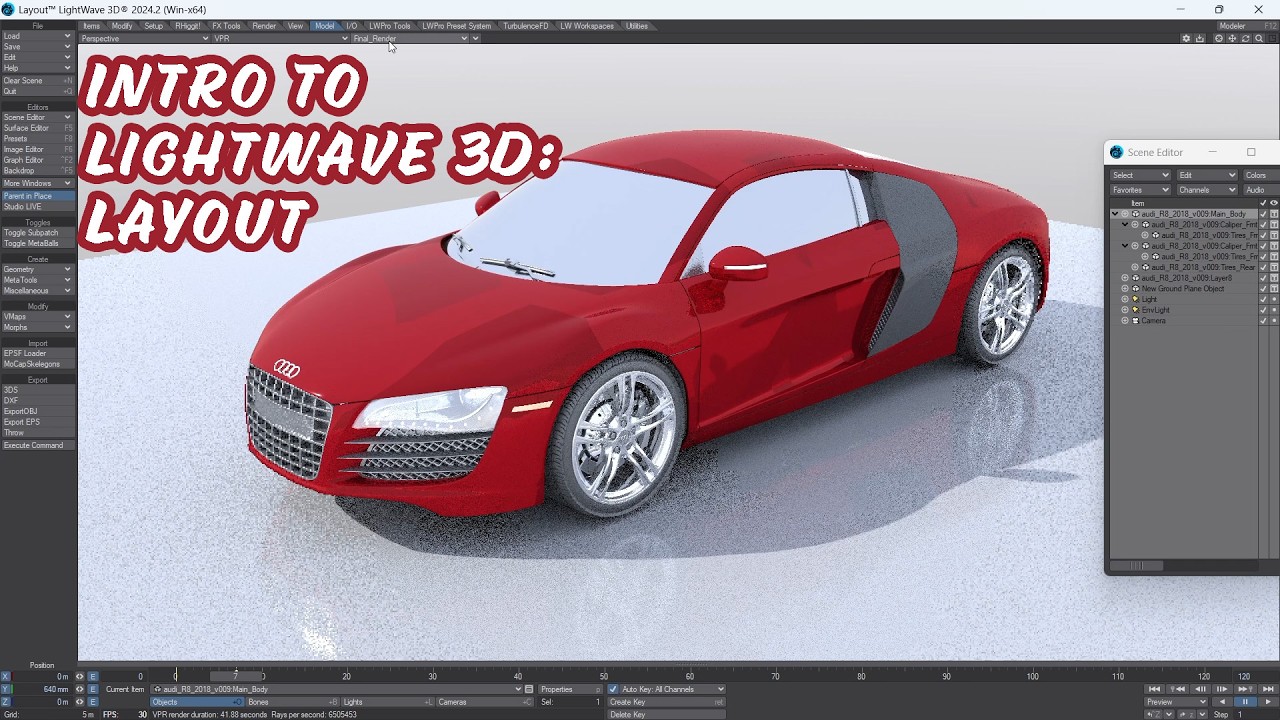Screen dimensions: 1280x720
Task: Jump to last frame in playback controls
Action: coord(1268,689)
